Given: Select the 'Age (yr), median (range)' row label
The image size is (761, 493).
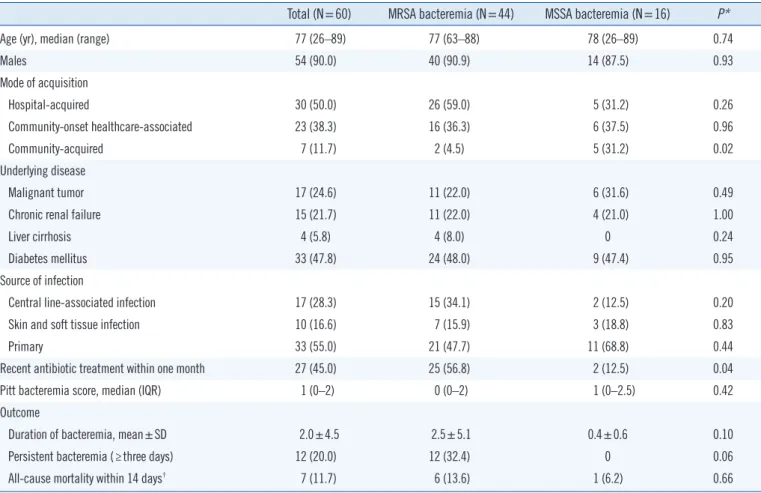Looking at the screenshot, I should click(55, 39).
